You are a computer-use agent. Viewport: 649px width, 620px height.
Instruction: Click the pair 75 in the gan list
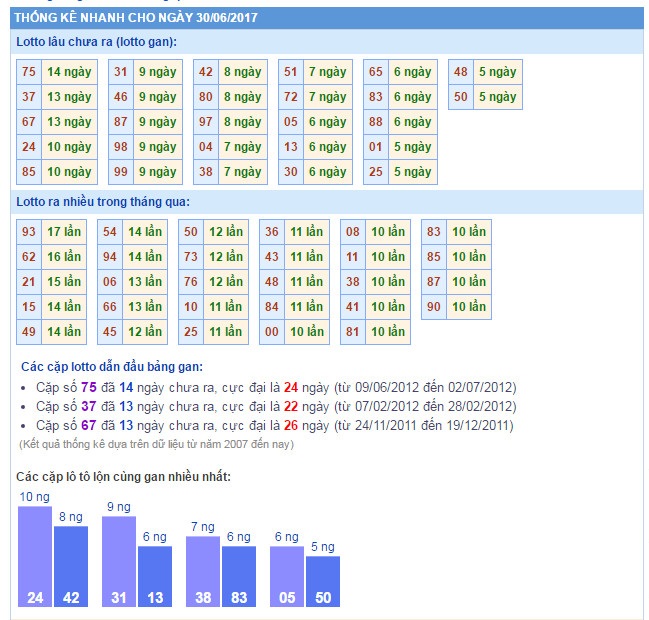click(x=89, y=387)
